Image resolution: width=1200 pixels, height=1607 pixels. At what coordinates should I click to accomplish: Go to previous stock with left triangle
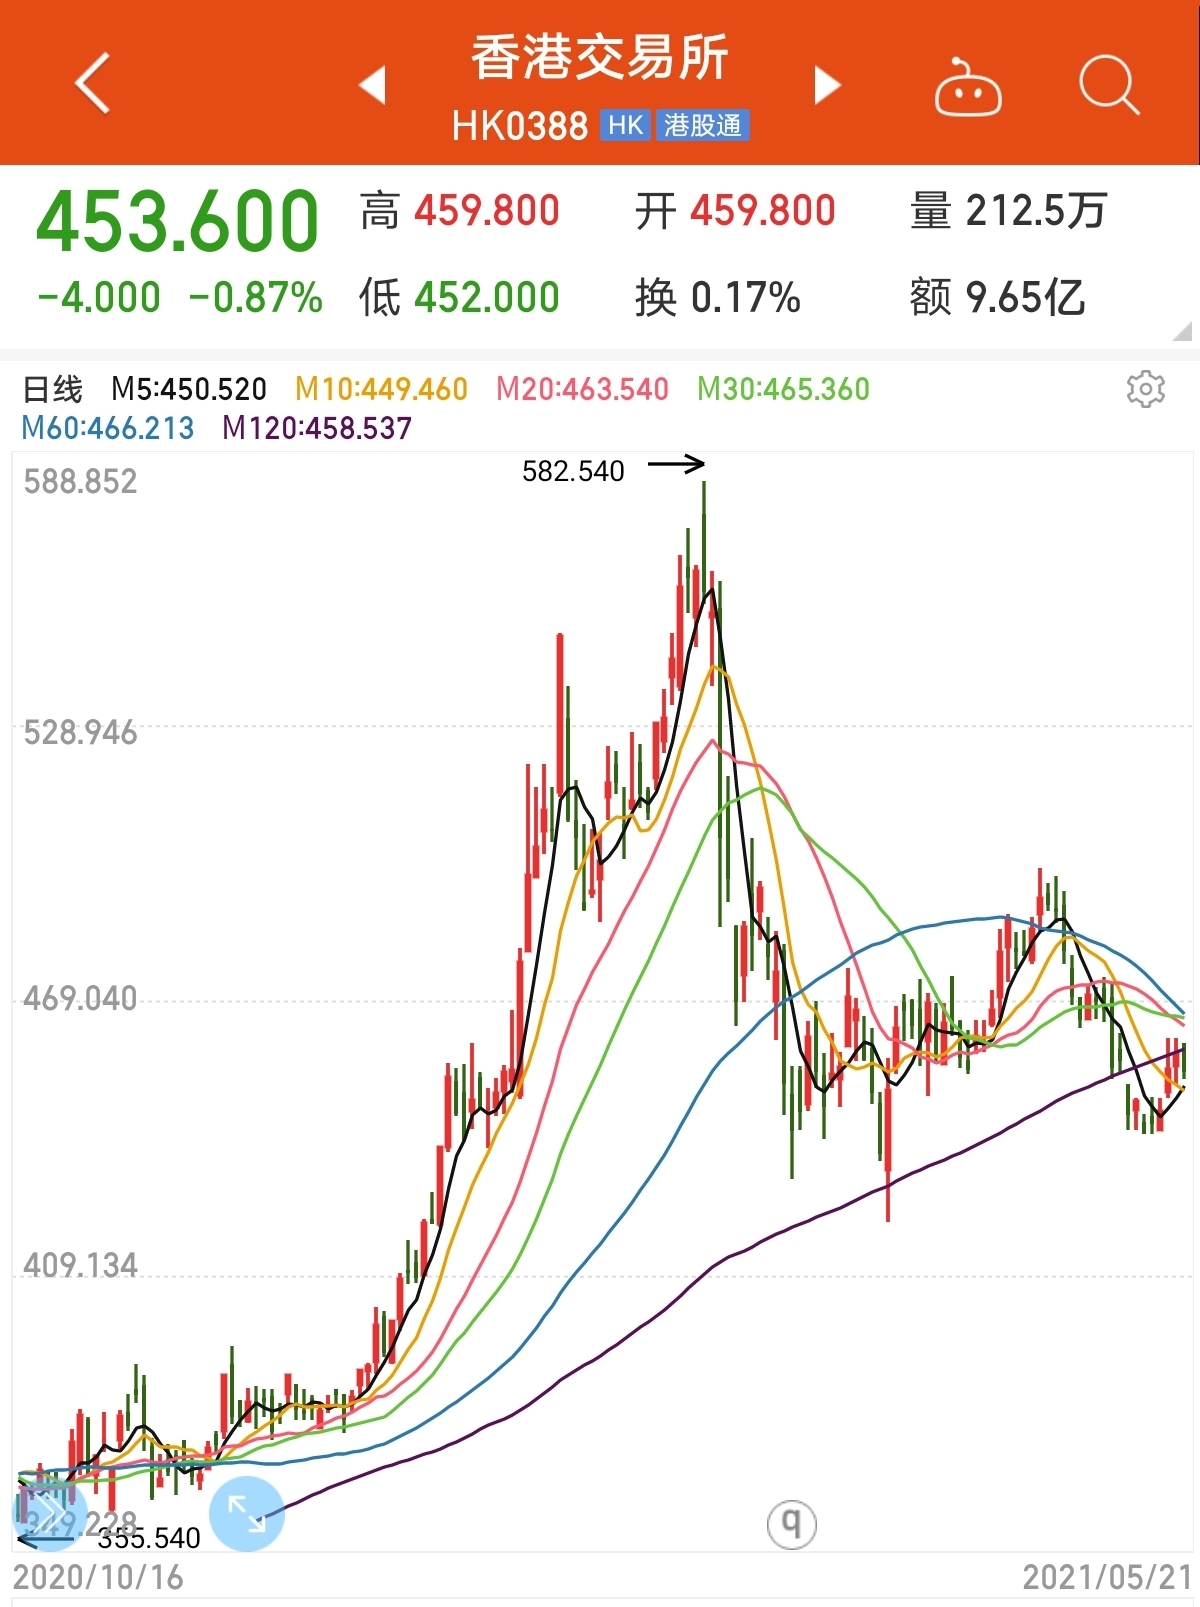[372, 85]
